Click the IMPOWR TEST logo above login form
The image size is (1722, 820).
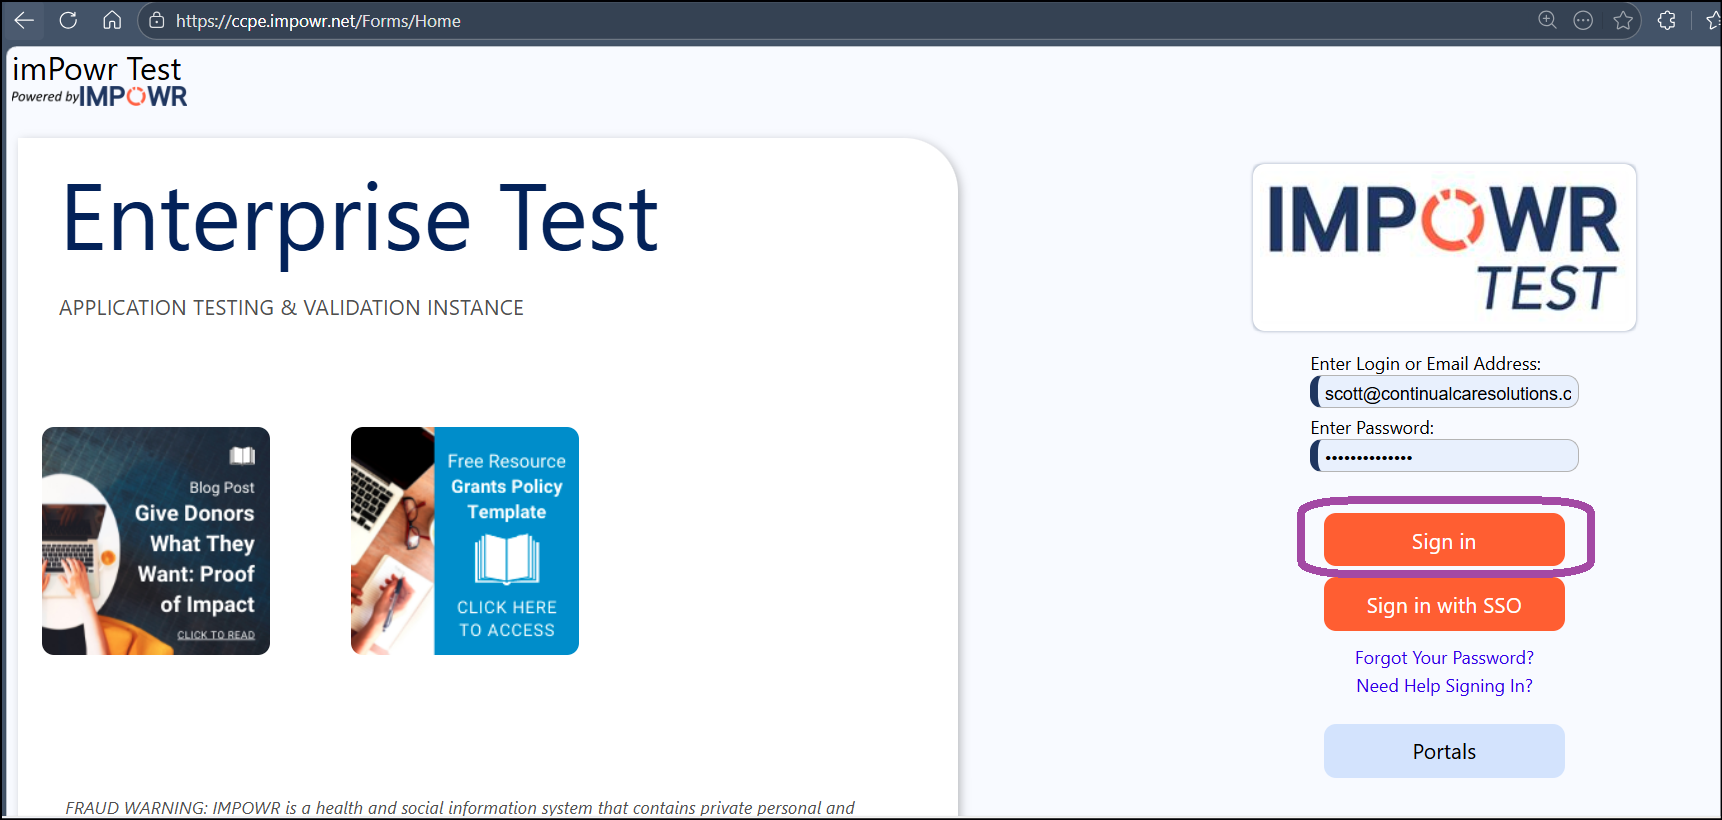1444,247
